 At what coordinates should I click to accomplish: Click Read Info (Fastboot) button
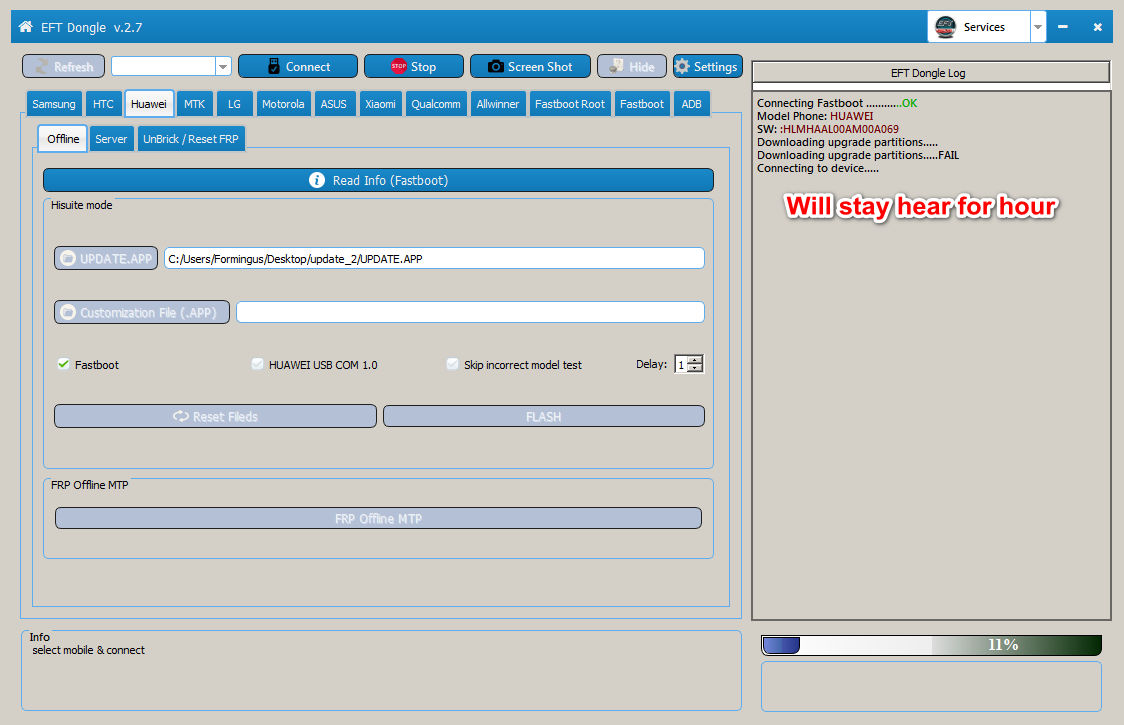pos(378,180)
